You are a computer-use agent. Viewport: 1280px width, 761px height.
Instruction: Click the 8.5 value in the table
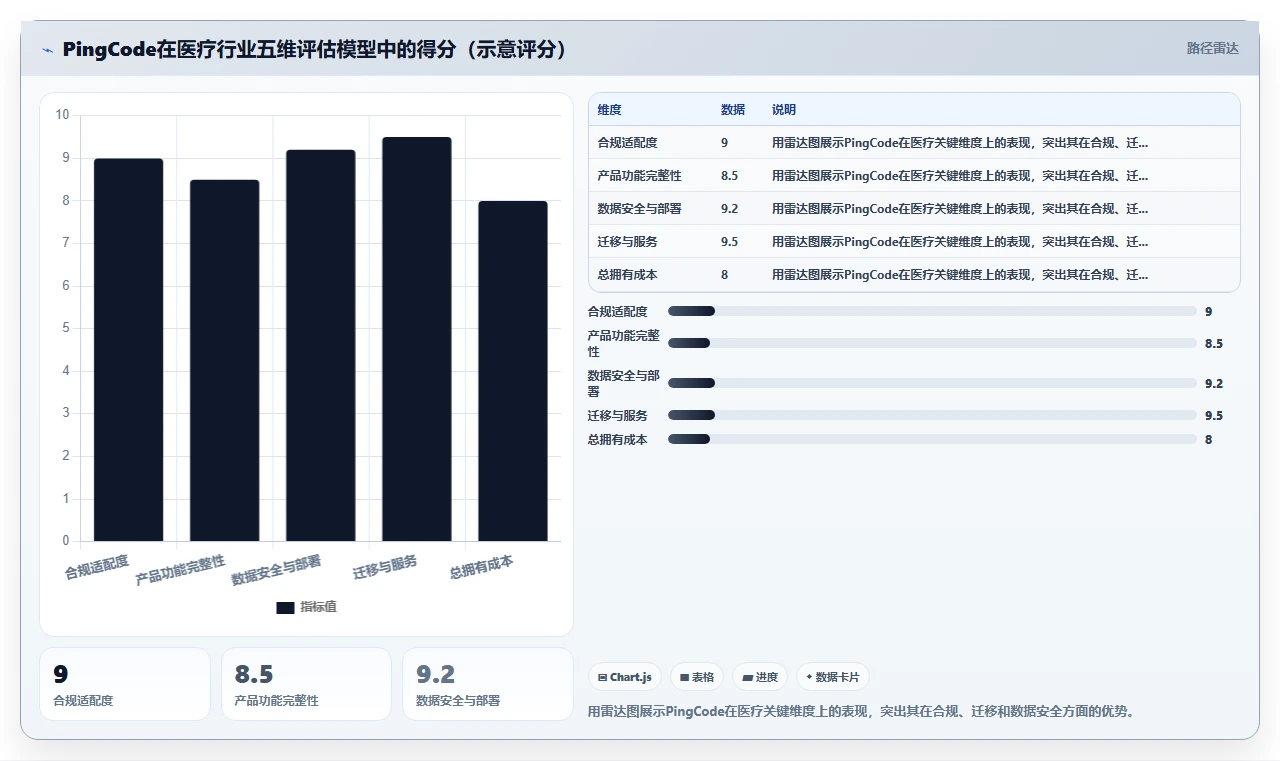coord(730,176)
